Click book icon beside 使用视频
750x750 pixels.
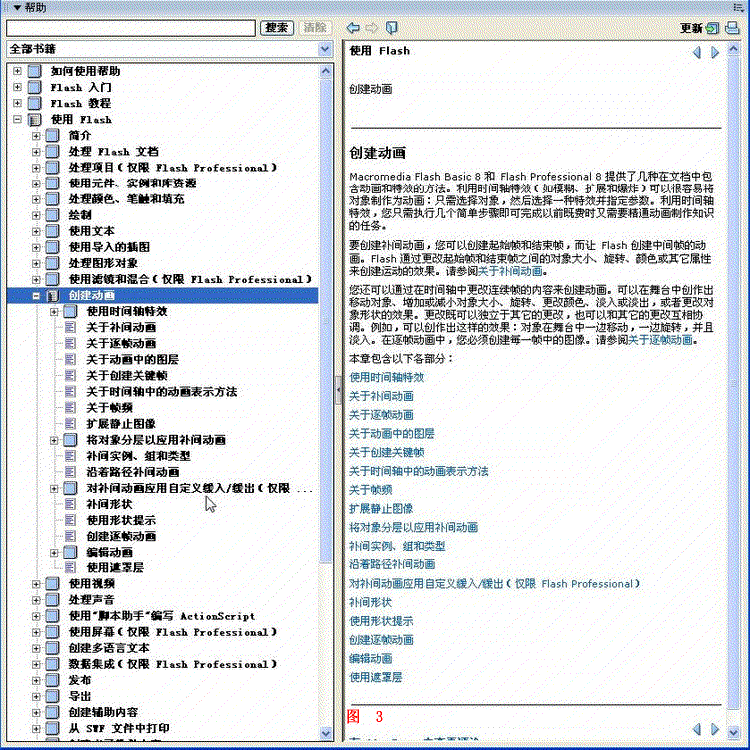[53, 584]
